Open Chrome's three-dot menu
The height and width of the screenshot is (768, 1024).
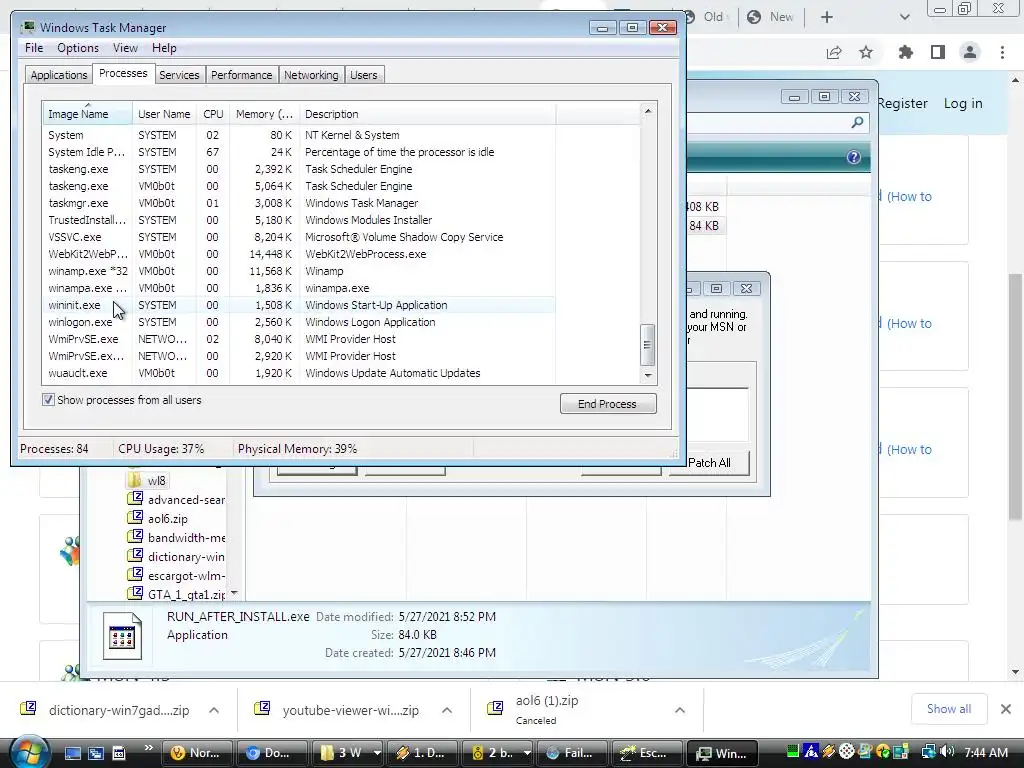1002,52
